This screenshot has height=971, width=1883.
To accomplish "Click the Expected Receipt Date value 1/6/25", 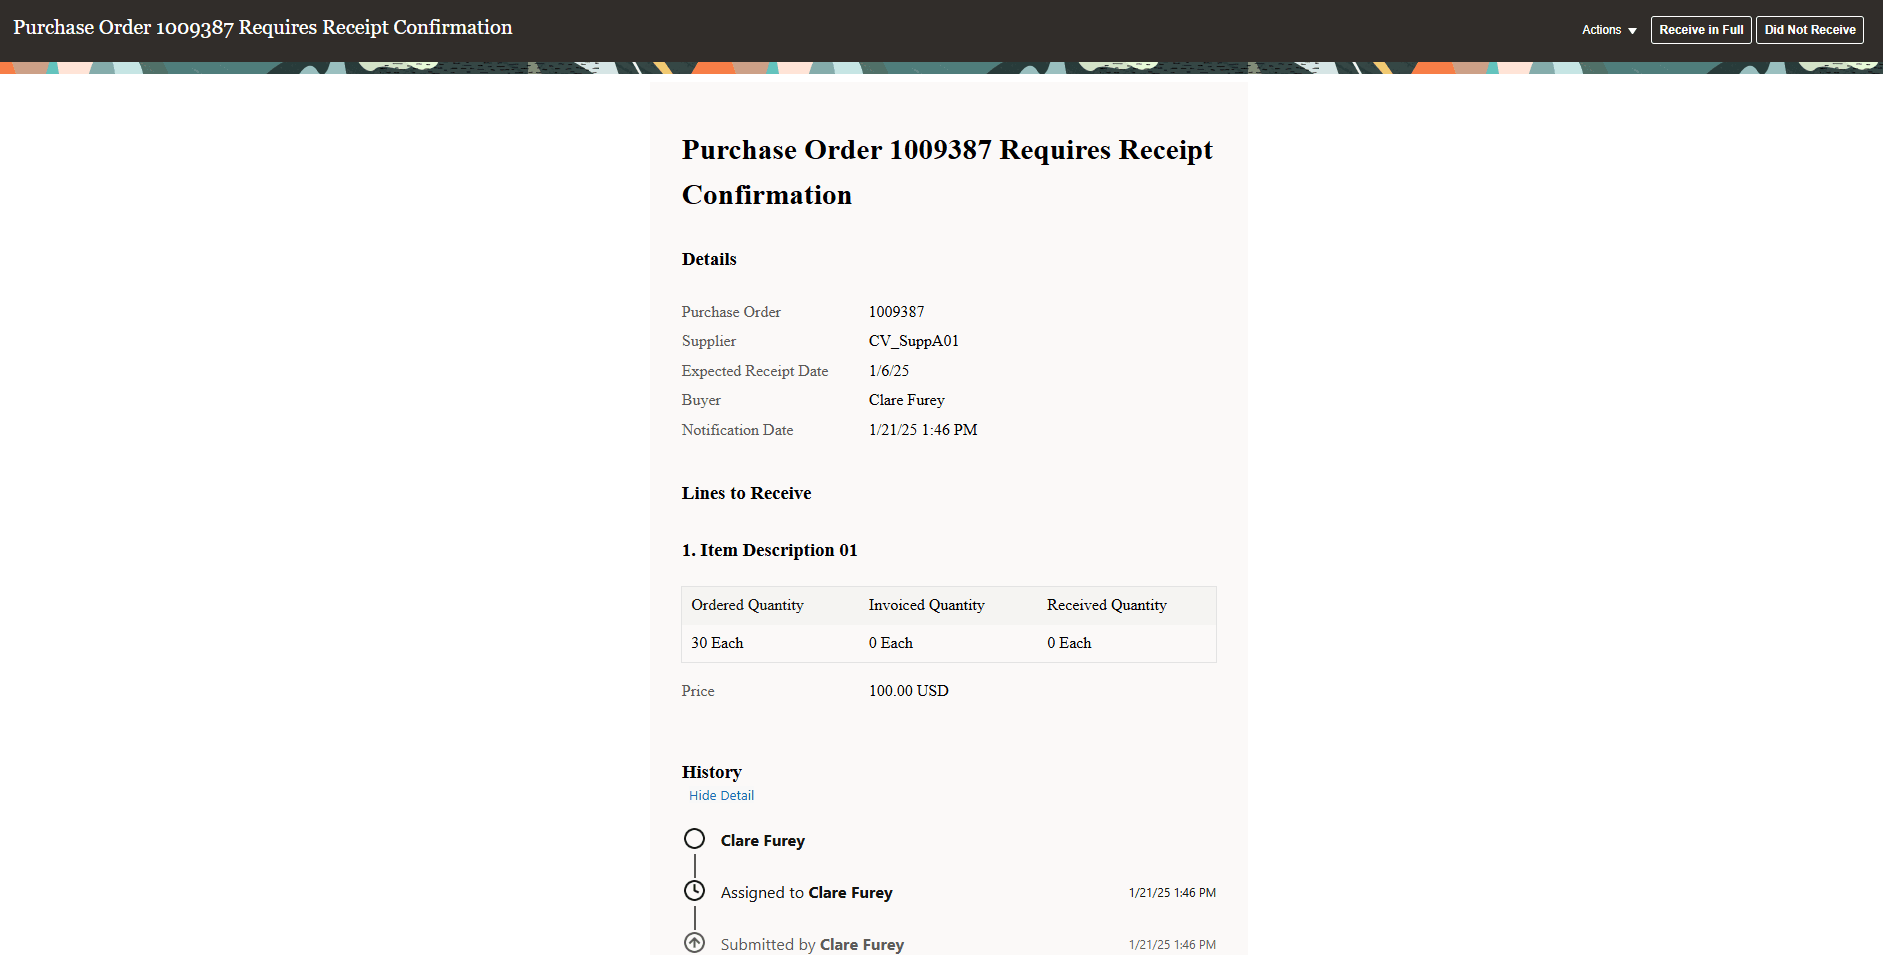I will 888,371.
